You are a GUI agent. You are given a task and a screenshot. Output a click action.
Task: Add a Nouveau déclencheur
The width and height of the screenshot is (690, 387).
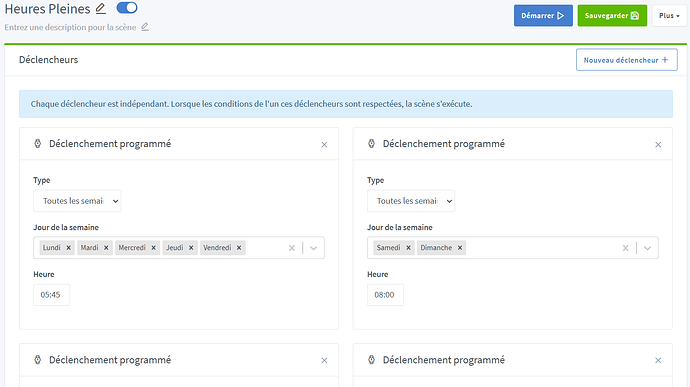626,60
